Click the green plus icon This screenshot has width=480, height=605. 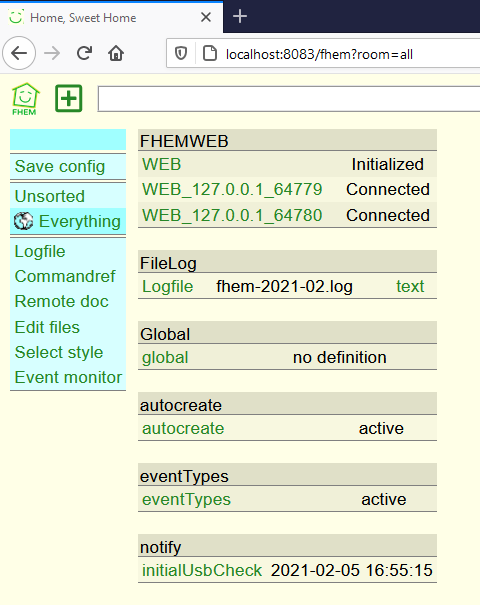click(x=69, y=98)
